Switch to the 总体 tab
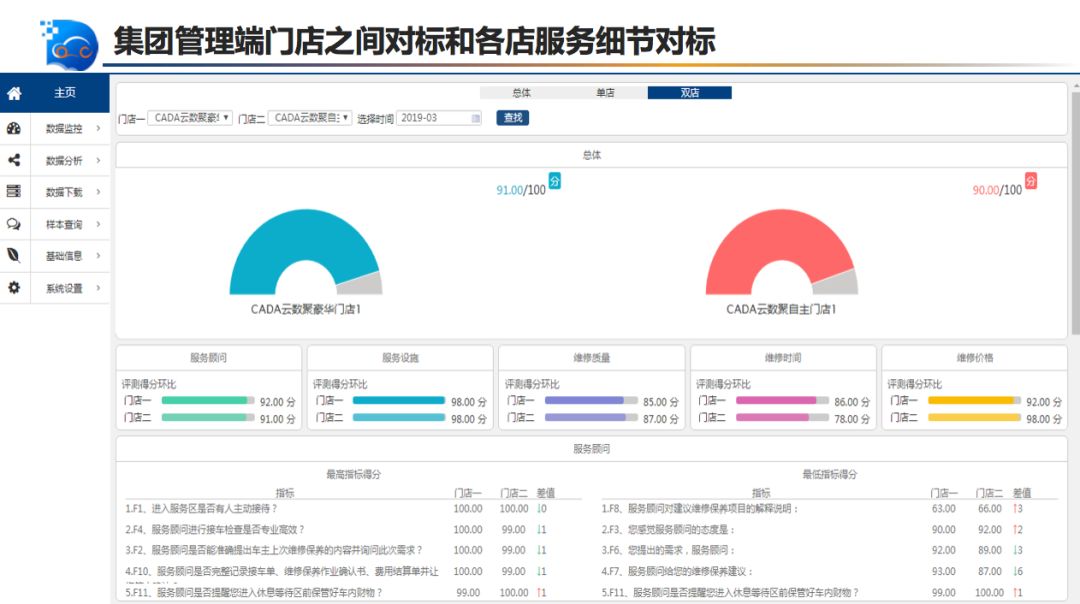Screen dimensions: 1080x604 [x=521, y=93]
